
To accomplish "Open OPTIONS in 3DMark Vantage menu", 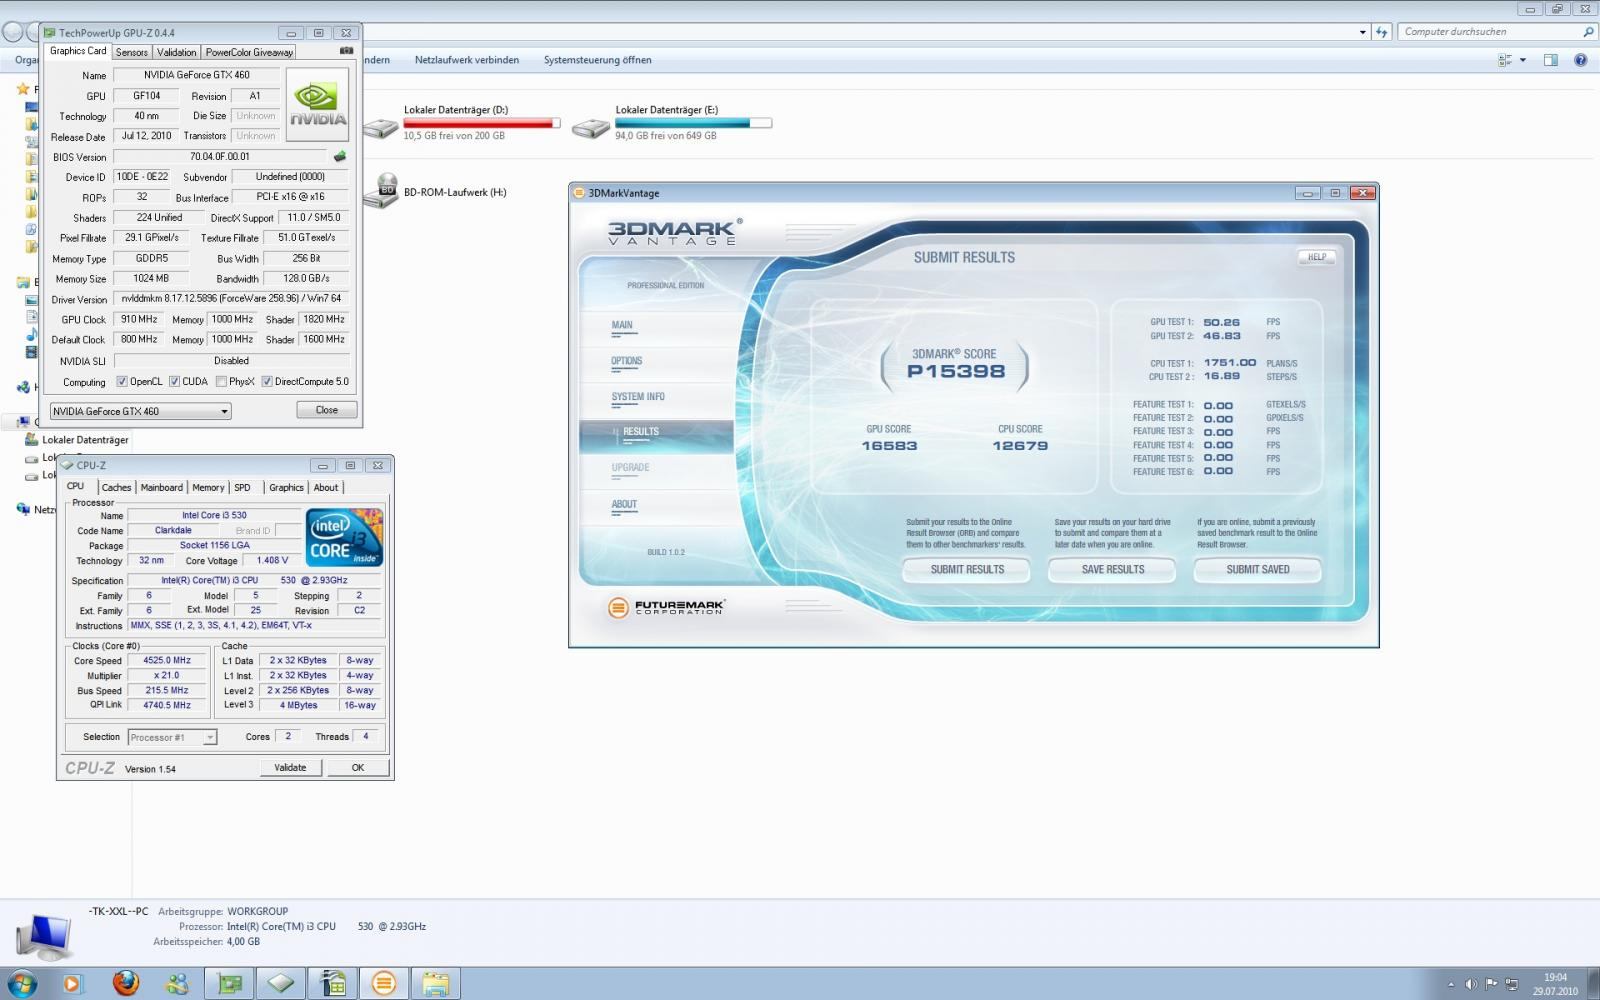I will [627, 361].
